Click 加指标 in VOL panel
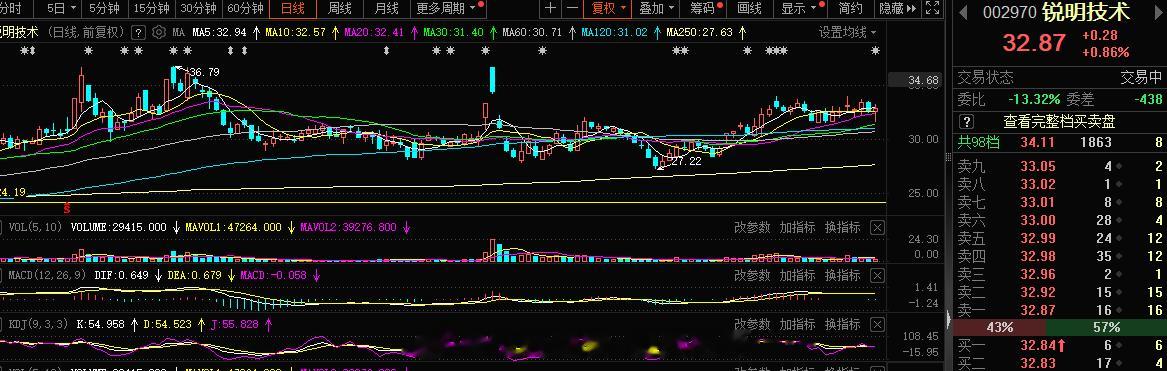 click(797, 227)
